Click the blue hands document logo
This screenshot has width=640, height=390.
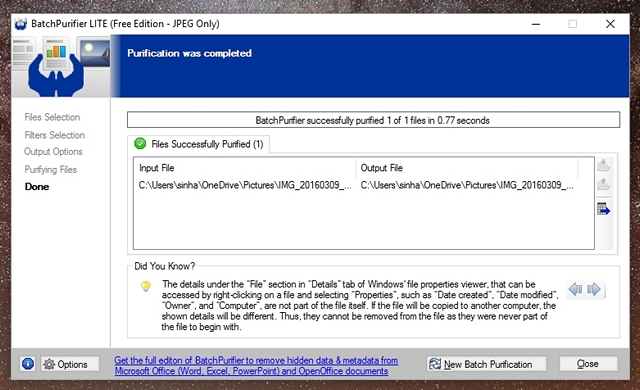[56, 67]
